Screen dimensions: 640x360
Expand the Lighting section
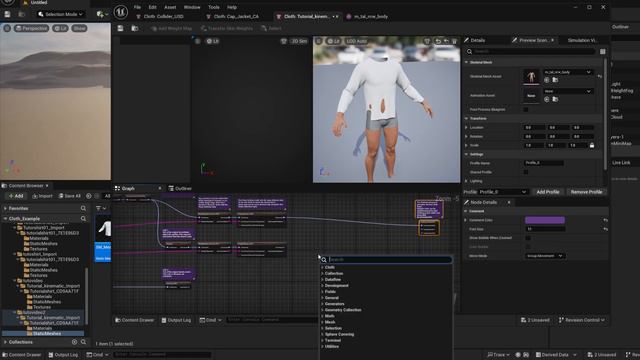[467, 181]
